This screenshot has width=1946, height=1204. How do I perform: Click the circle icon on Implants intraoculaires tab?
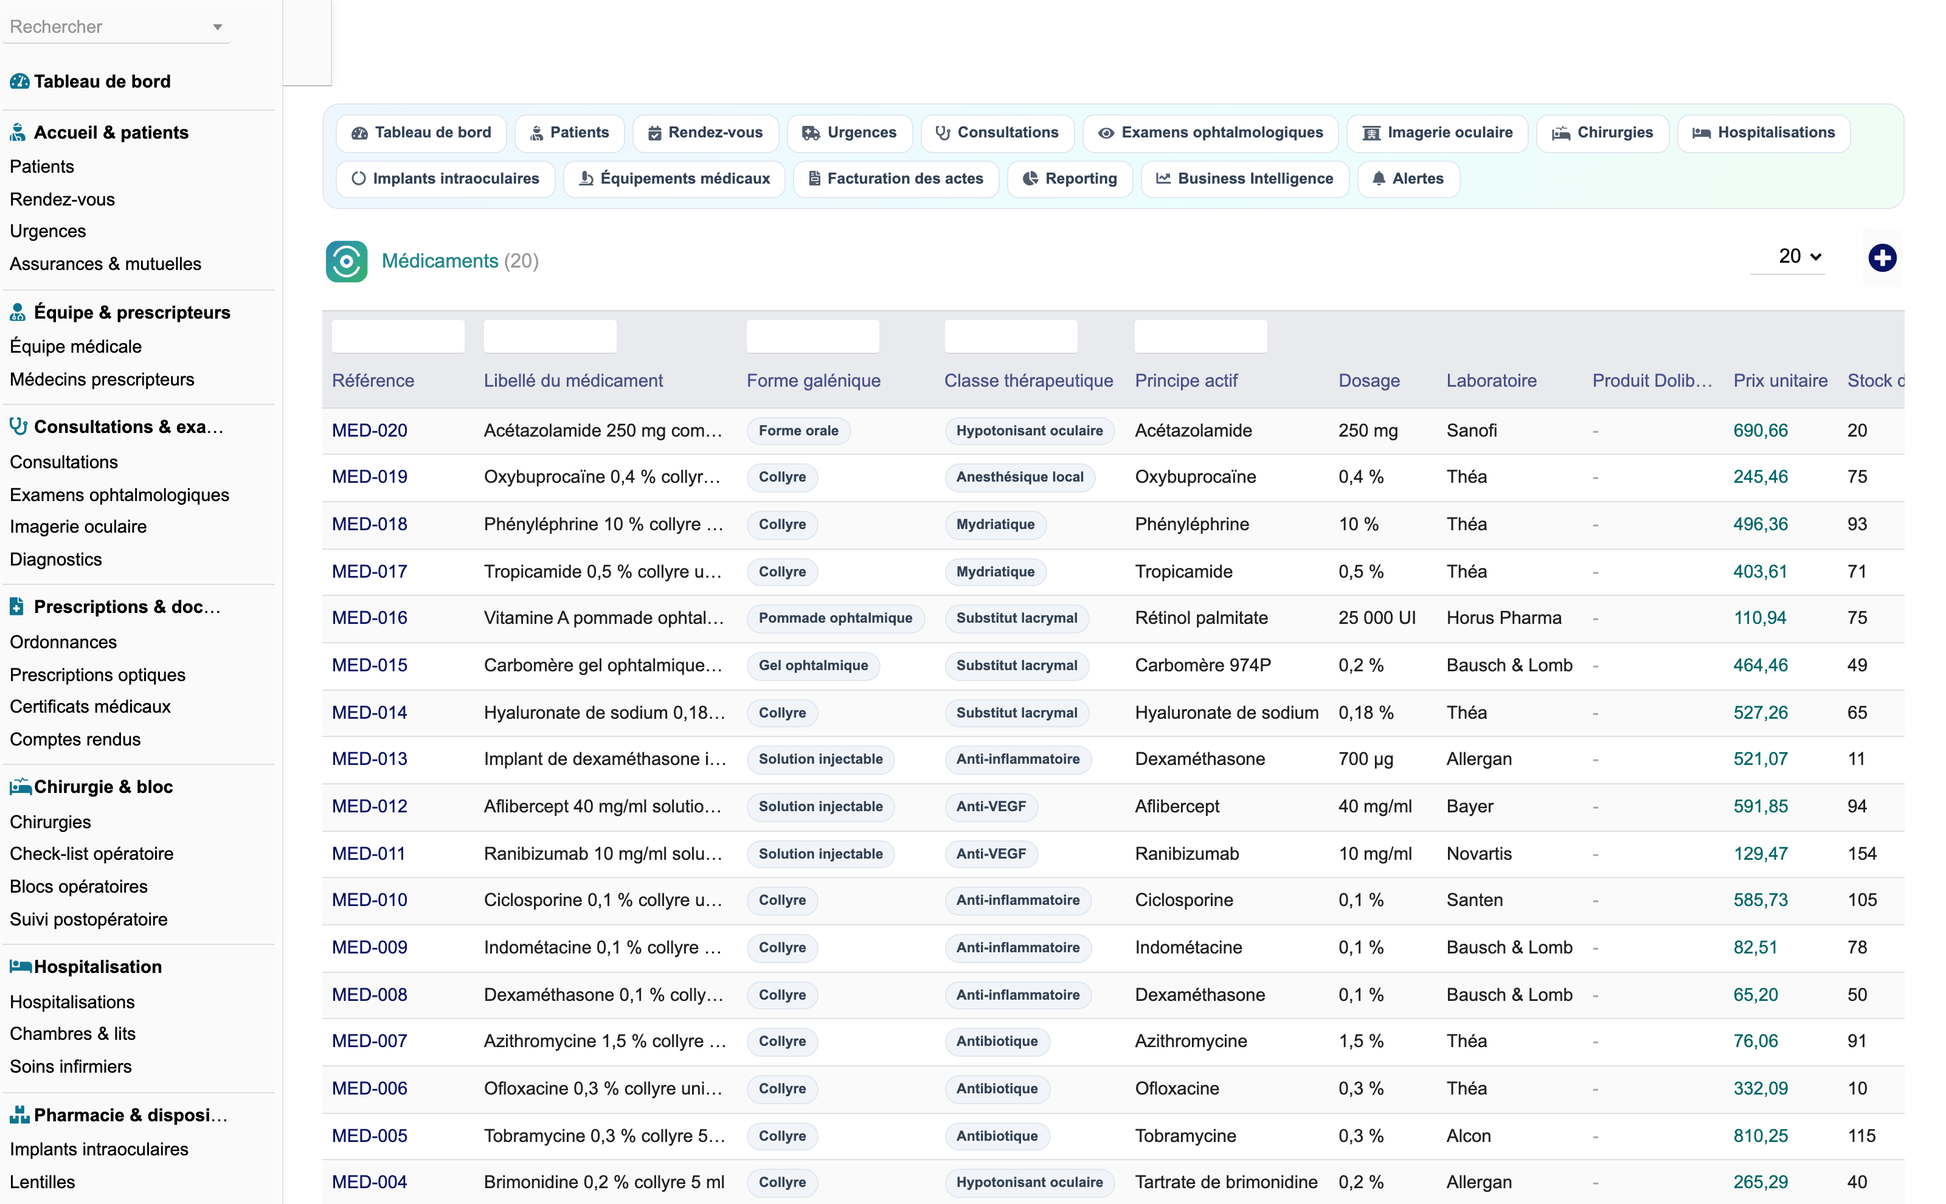[x=358, y=179]
